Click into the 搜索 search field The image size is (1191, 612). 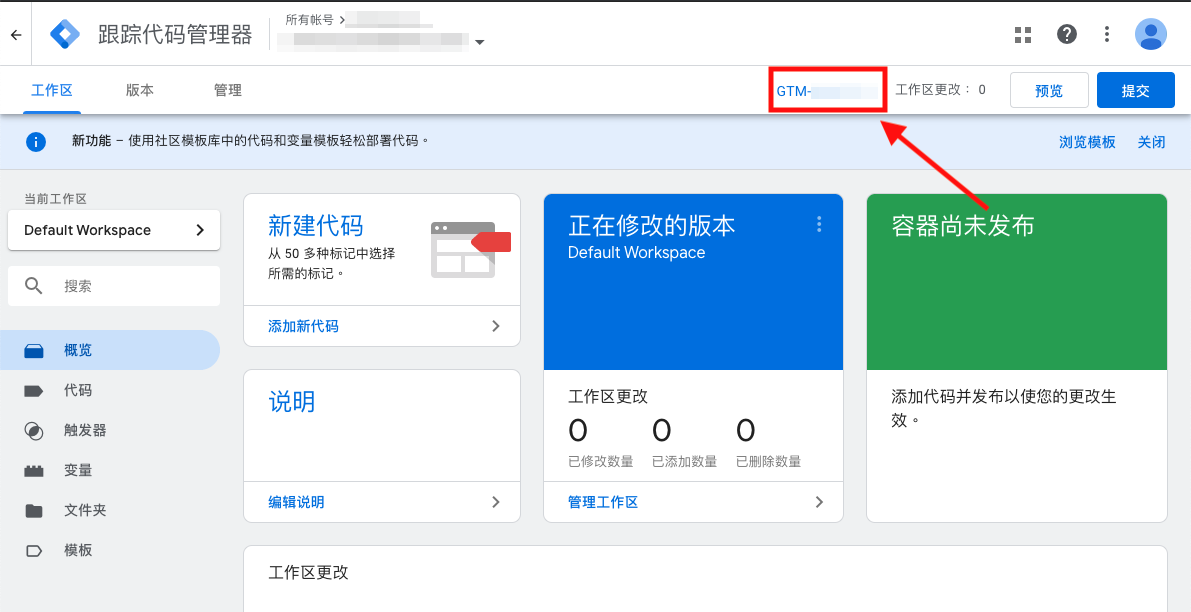click(114, 286)
